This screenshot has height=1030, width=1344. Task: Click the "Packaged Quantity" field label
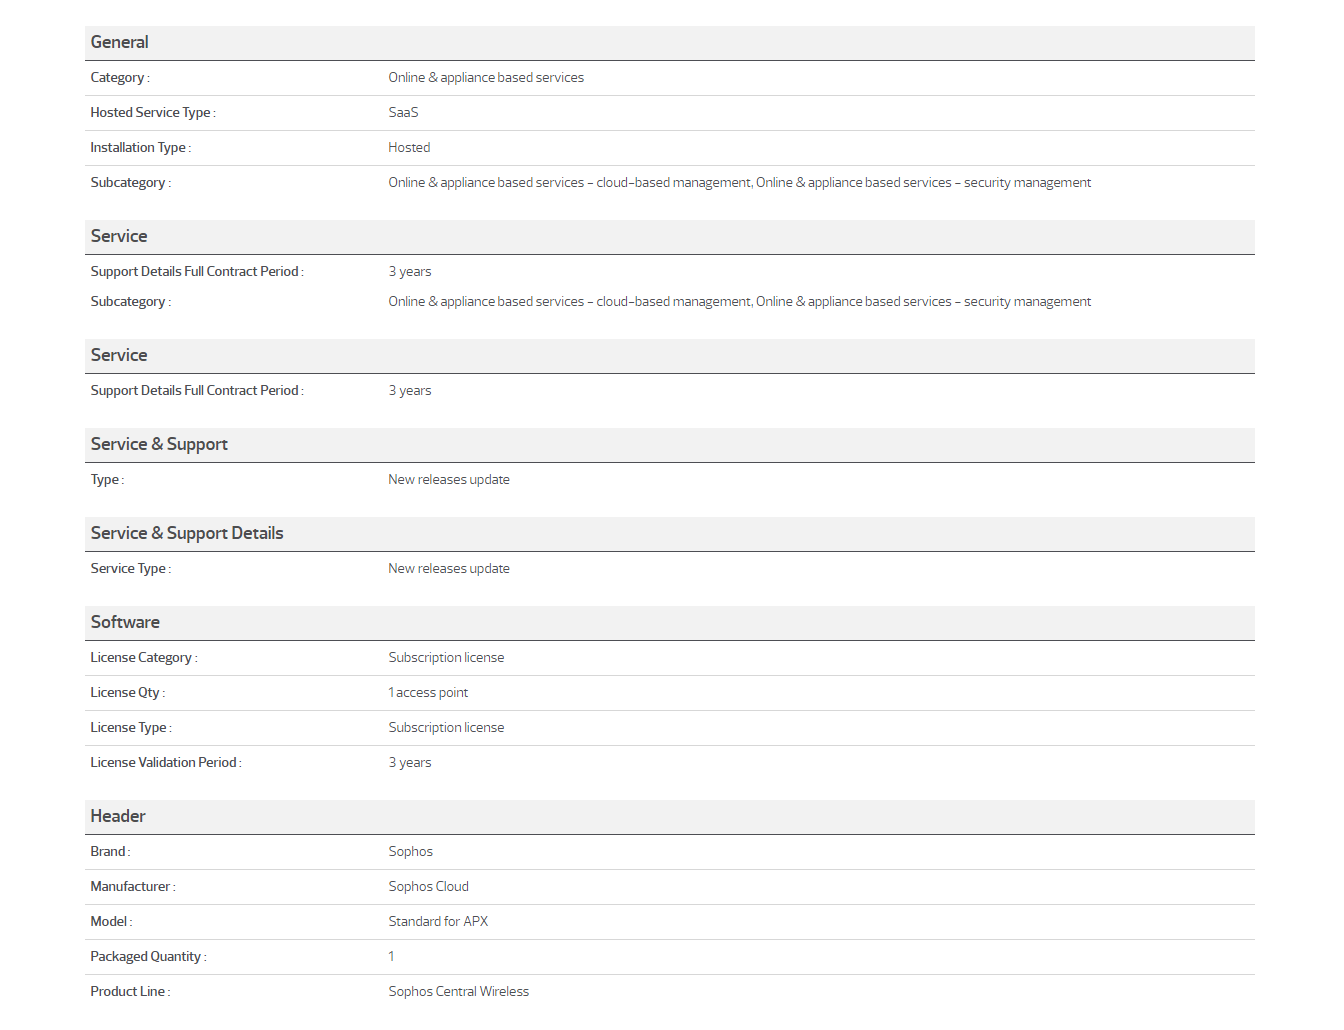146,957
